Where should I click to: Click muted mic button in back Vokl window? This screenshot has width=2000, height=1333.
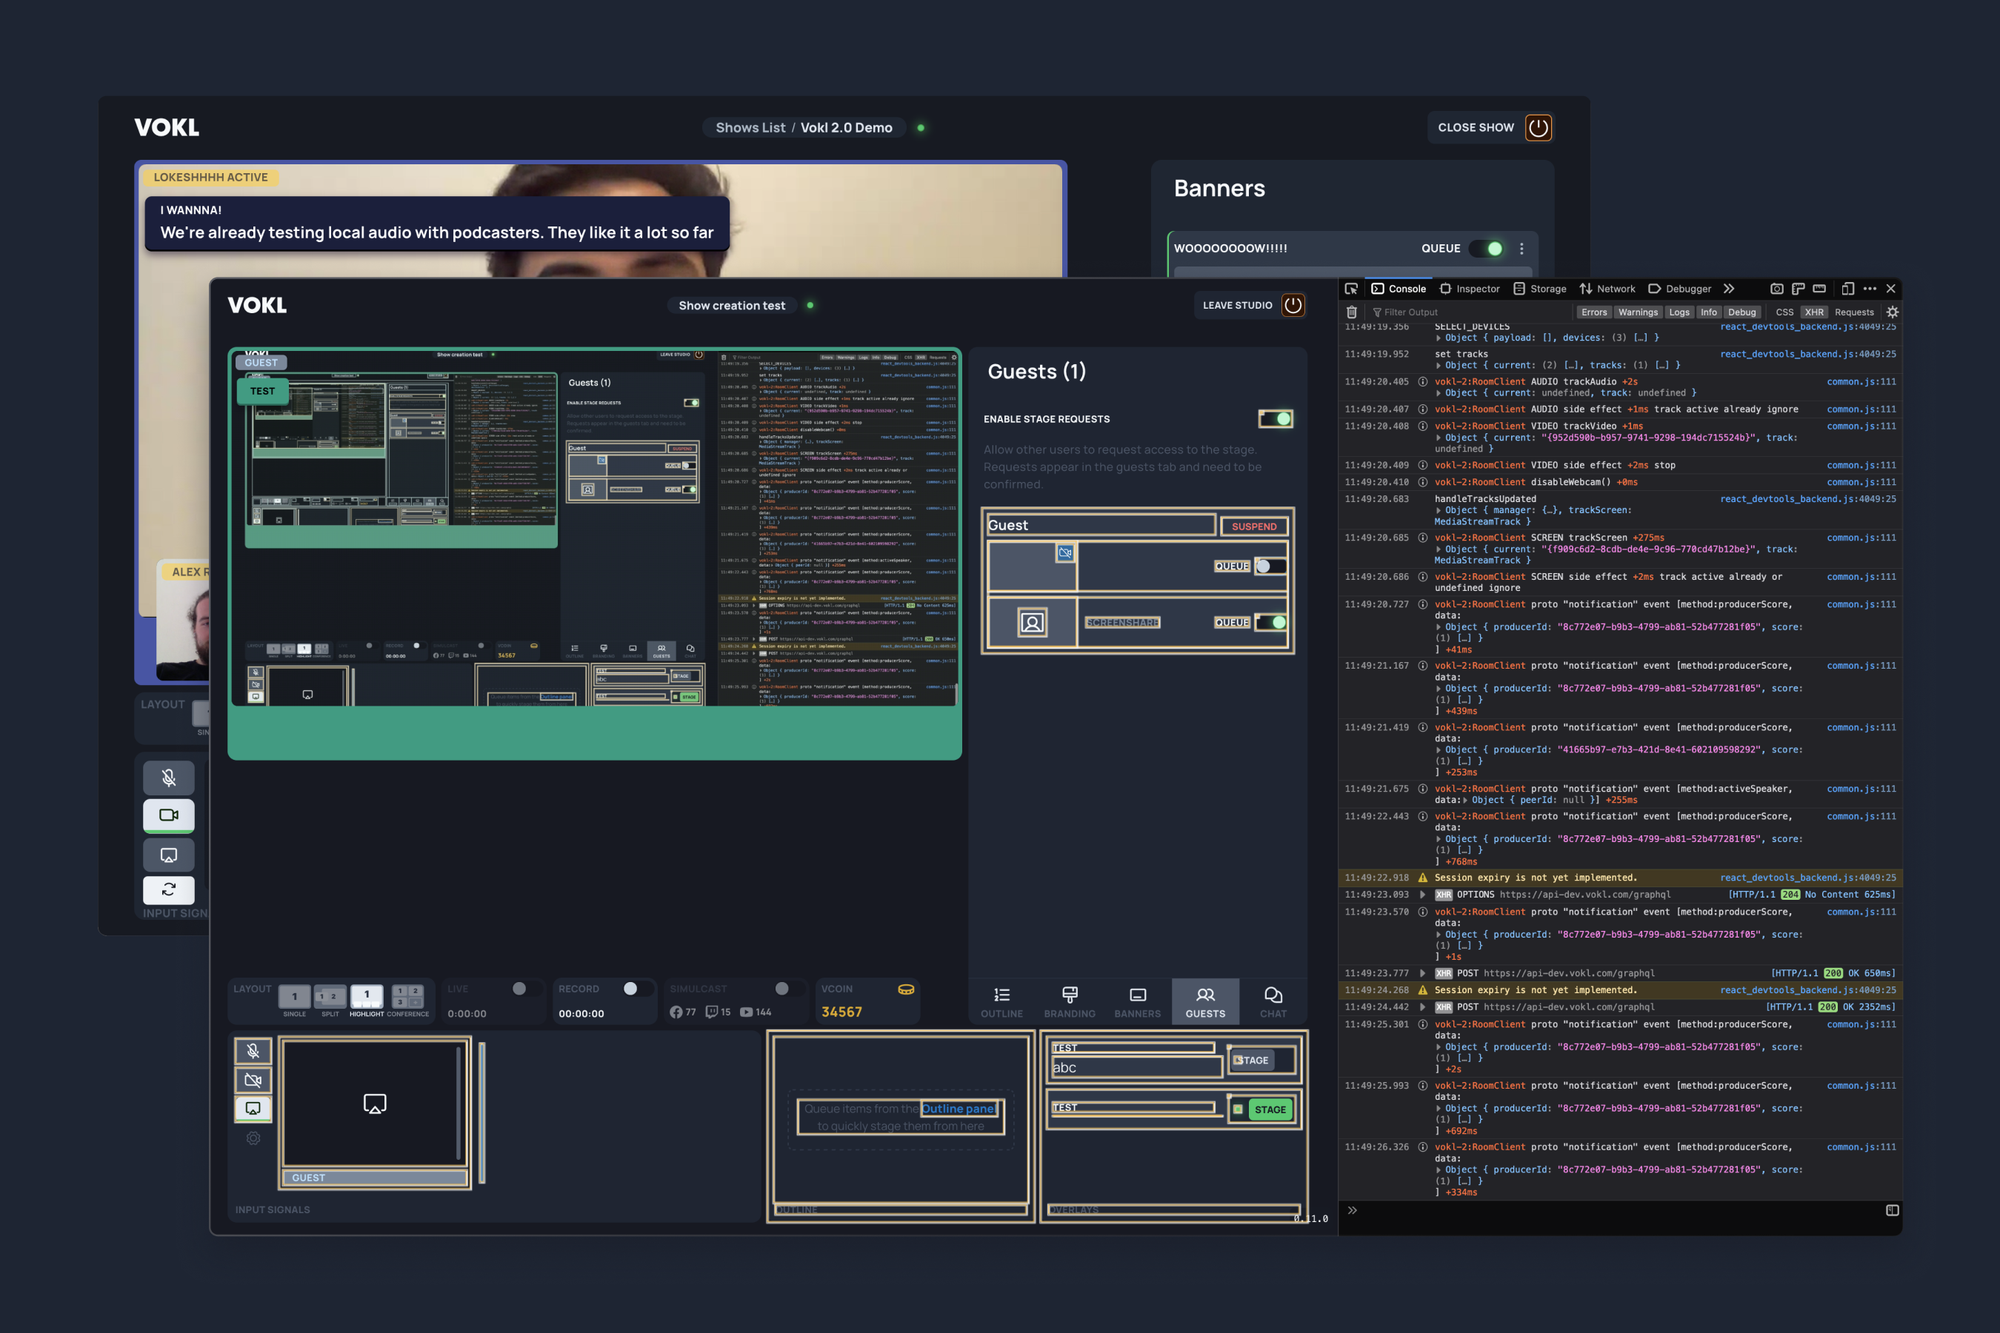169,777
